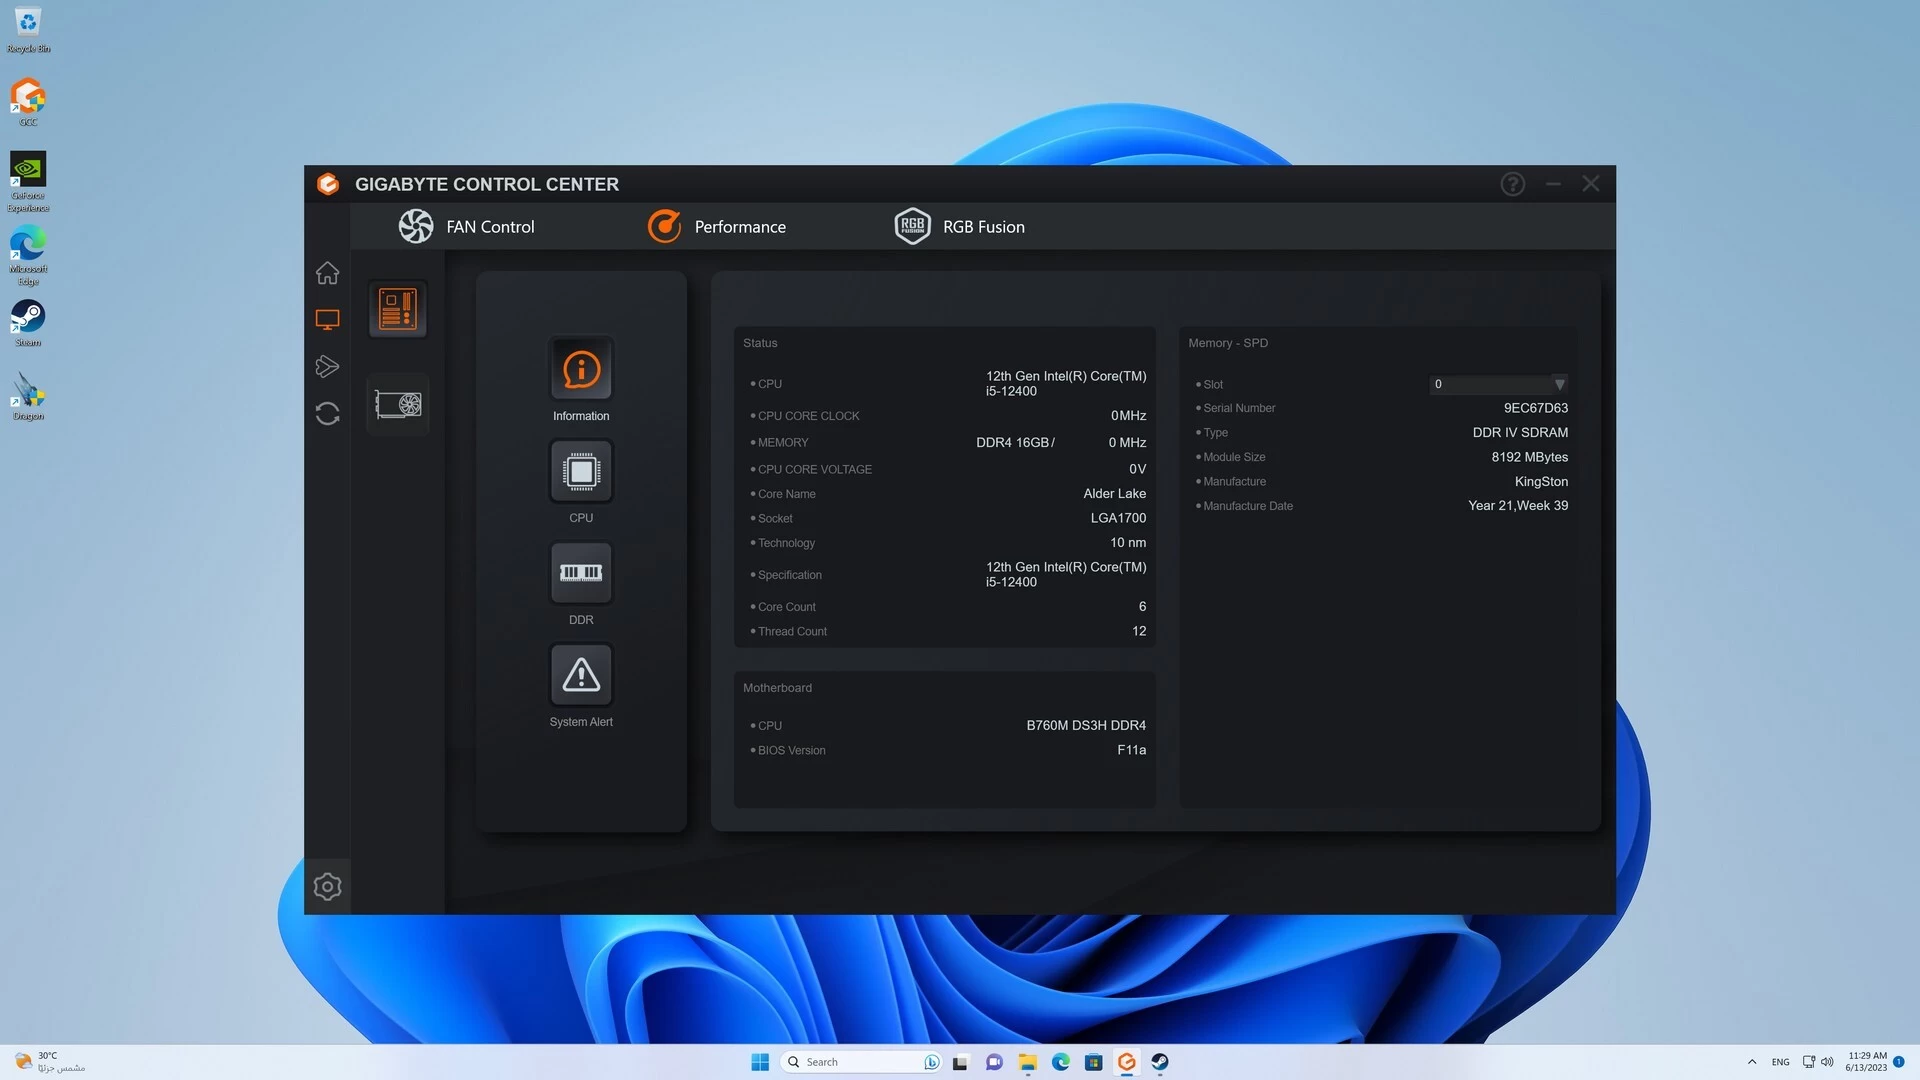Select the CPU section icon

pos(581,471)
